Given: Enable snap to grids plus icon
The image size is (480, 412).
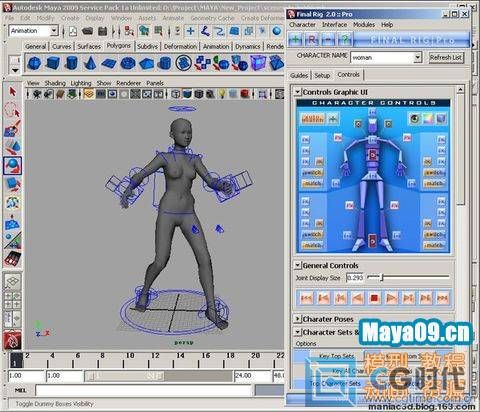Looking at the screenshot, I should pyautogui.click(x=191, y=31).
